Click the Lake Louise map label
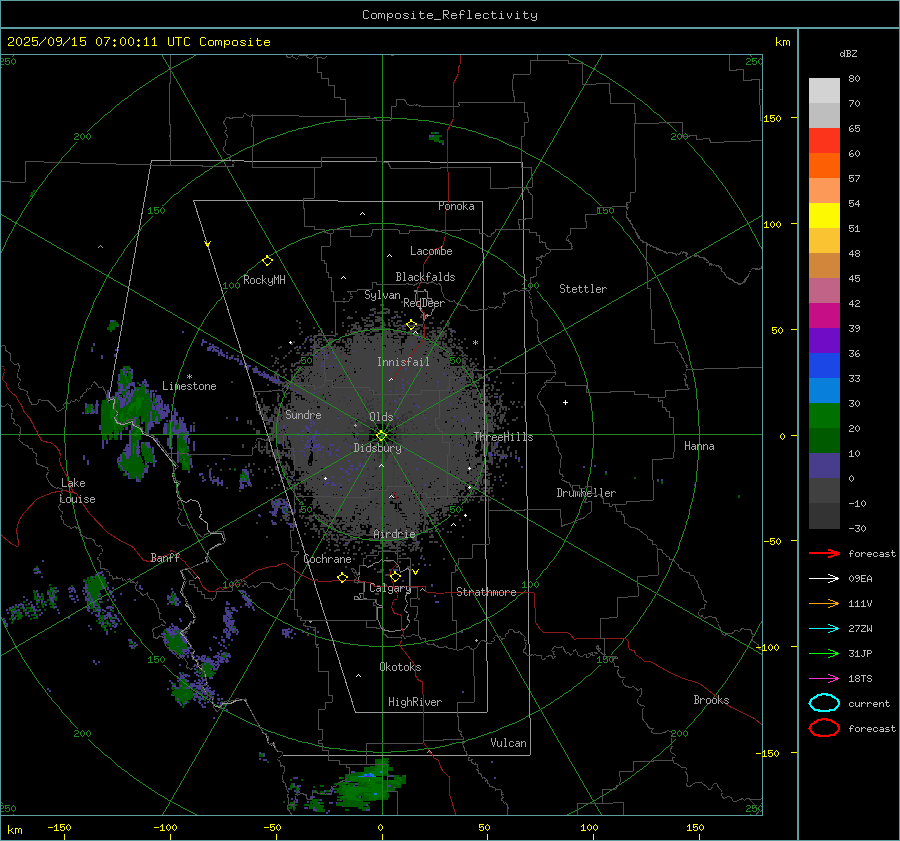 77,491
